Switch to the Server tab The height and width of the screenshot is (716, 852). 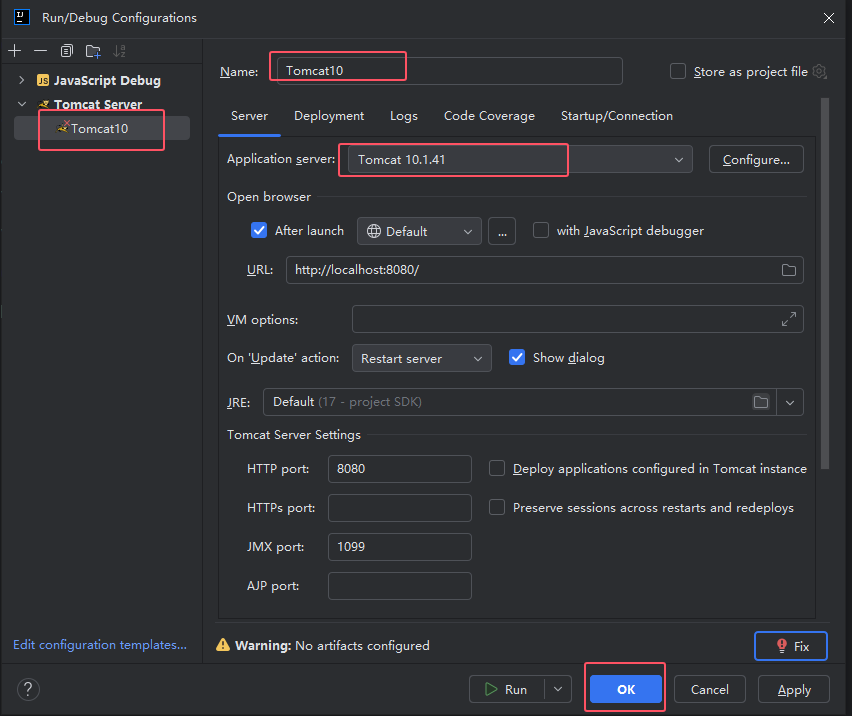coord(249,116)
